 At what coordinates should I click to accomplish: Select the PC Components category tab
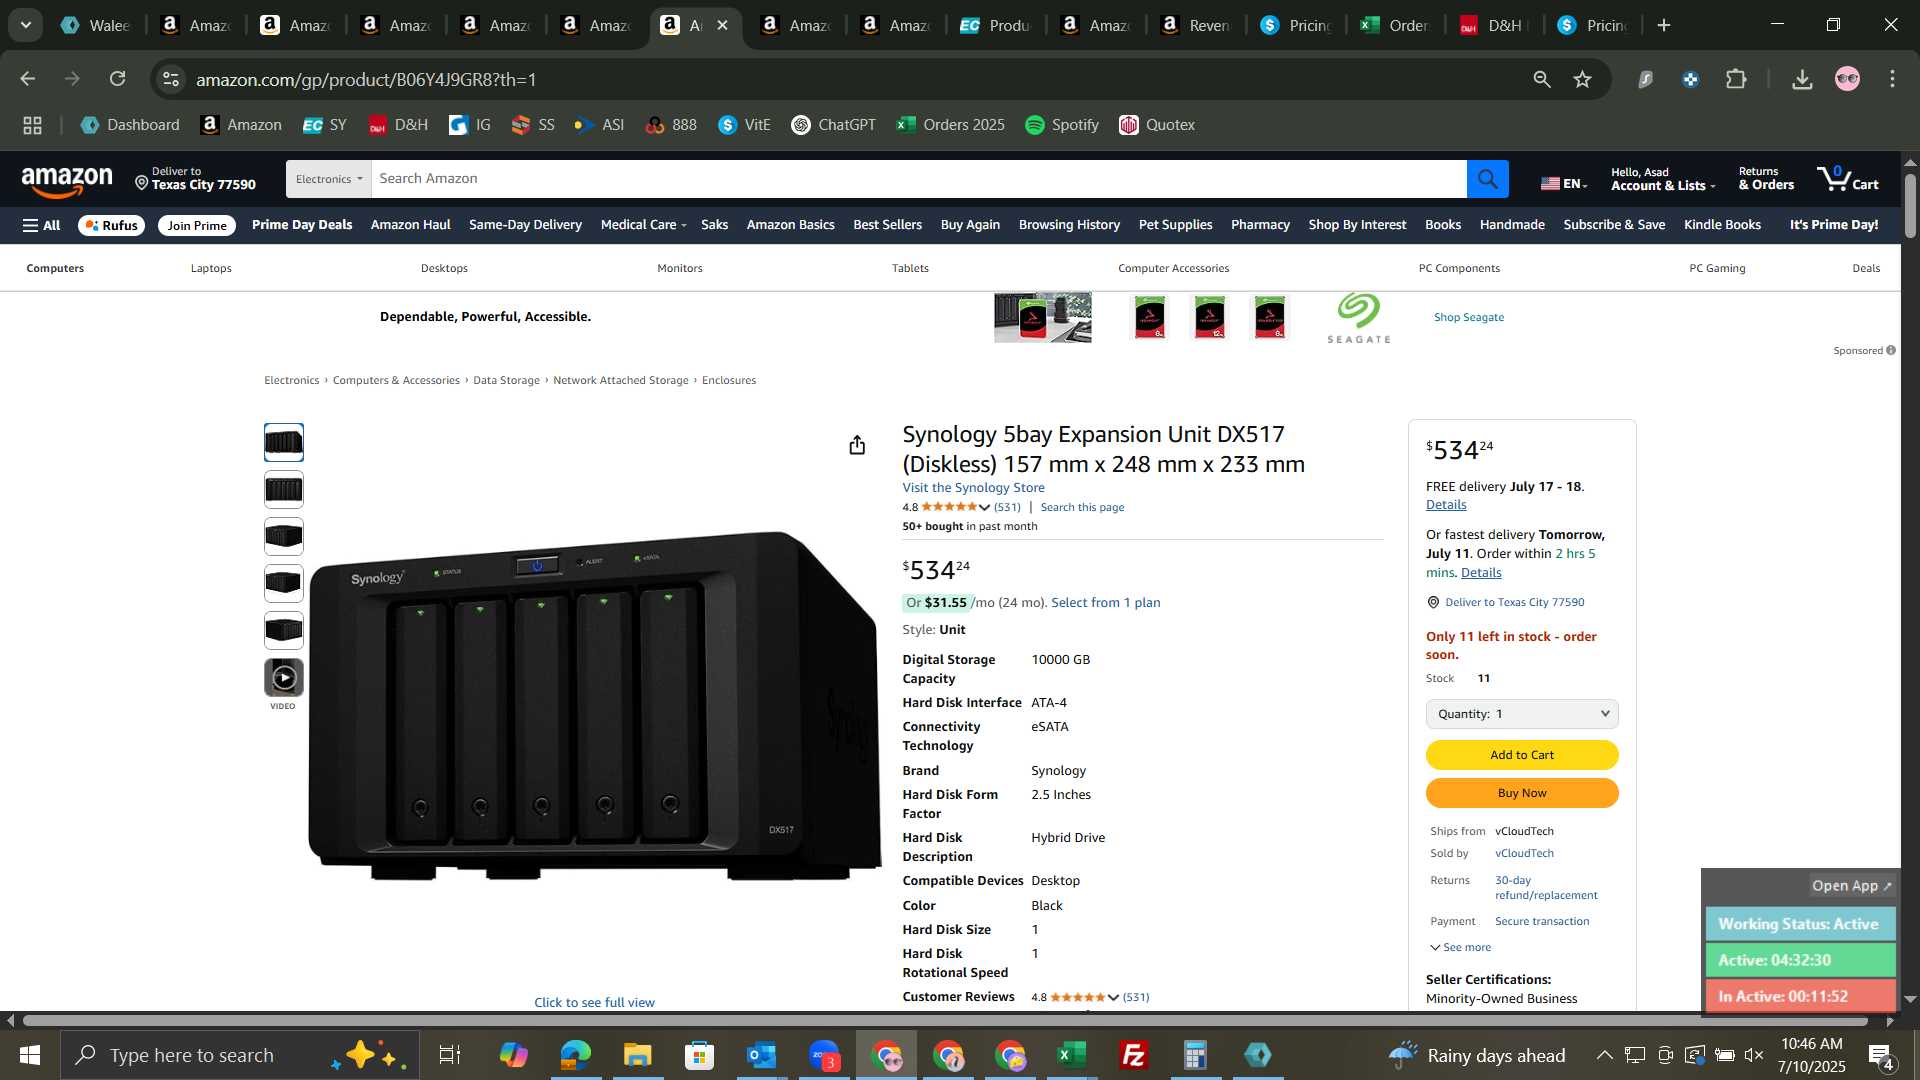(1459, 268)
